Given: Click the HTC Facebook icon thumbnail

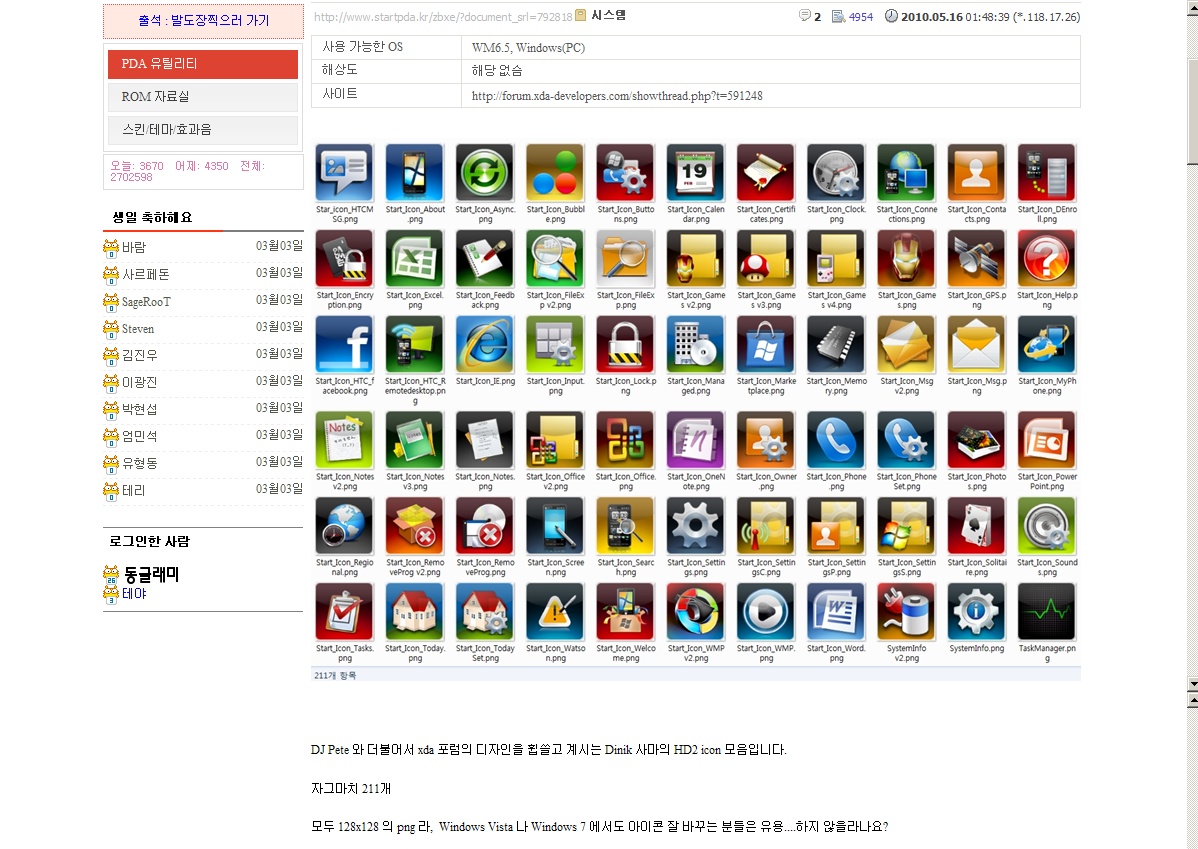Looking at the screenshot, I should point(344,345).
